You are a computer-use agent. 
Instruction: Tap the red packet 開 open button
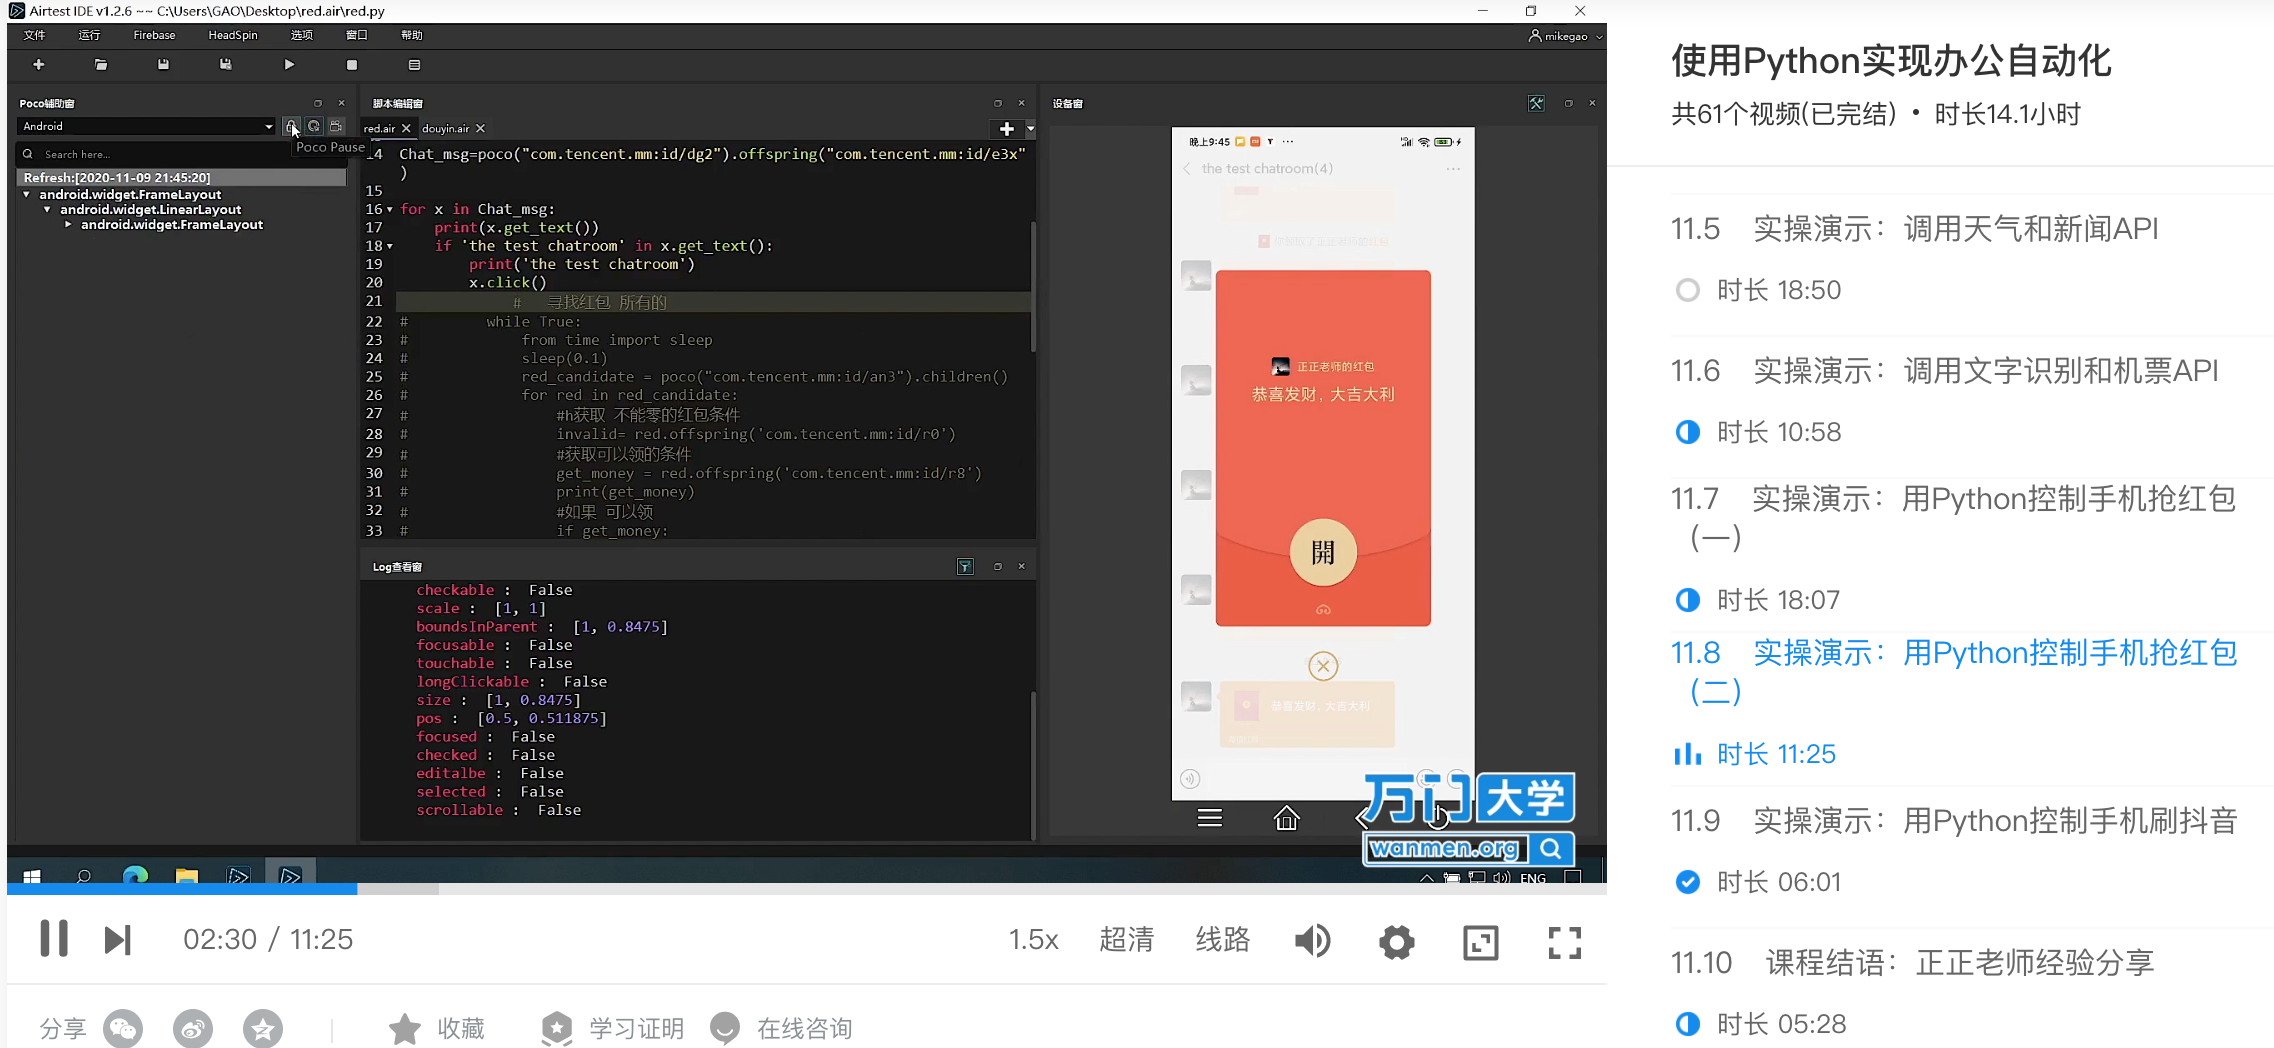tap(1323, 552)
